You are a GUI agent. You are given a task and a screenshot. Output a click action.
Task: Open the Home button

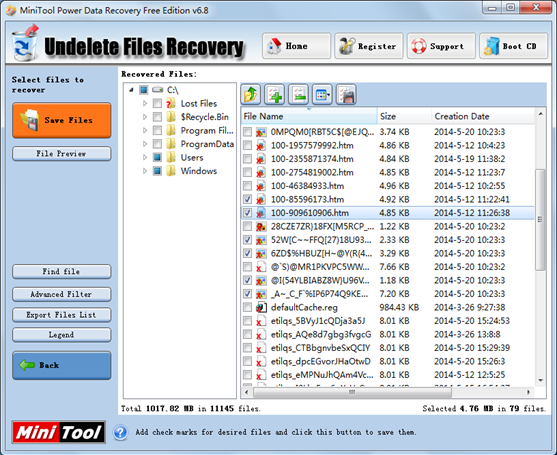point(296,46)
